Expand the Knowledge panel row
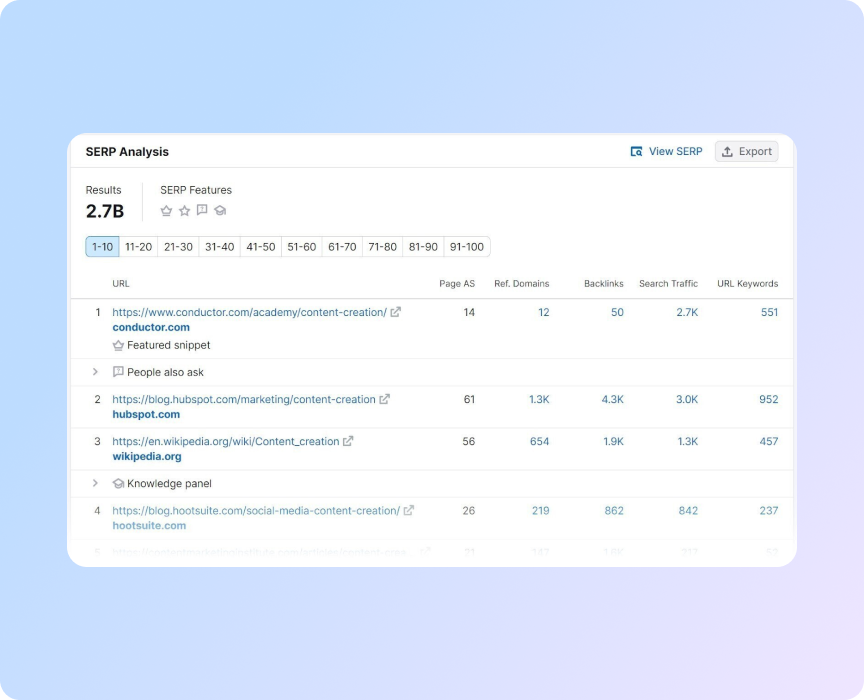This screenshot has height=700, width=864. tap(96, 483)
